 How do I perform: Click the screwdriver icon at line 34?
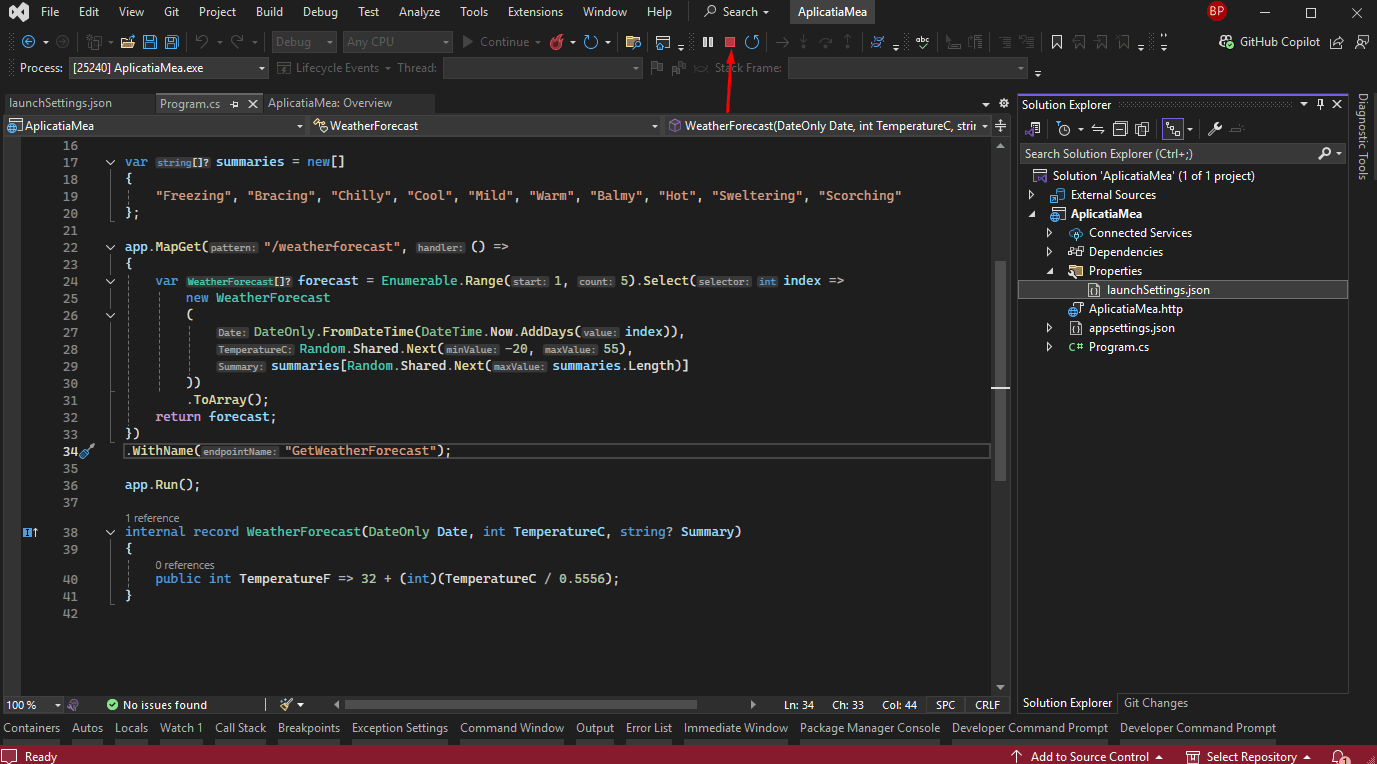[87, 452]
